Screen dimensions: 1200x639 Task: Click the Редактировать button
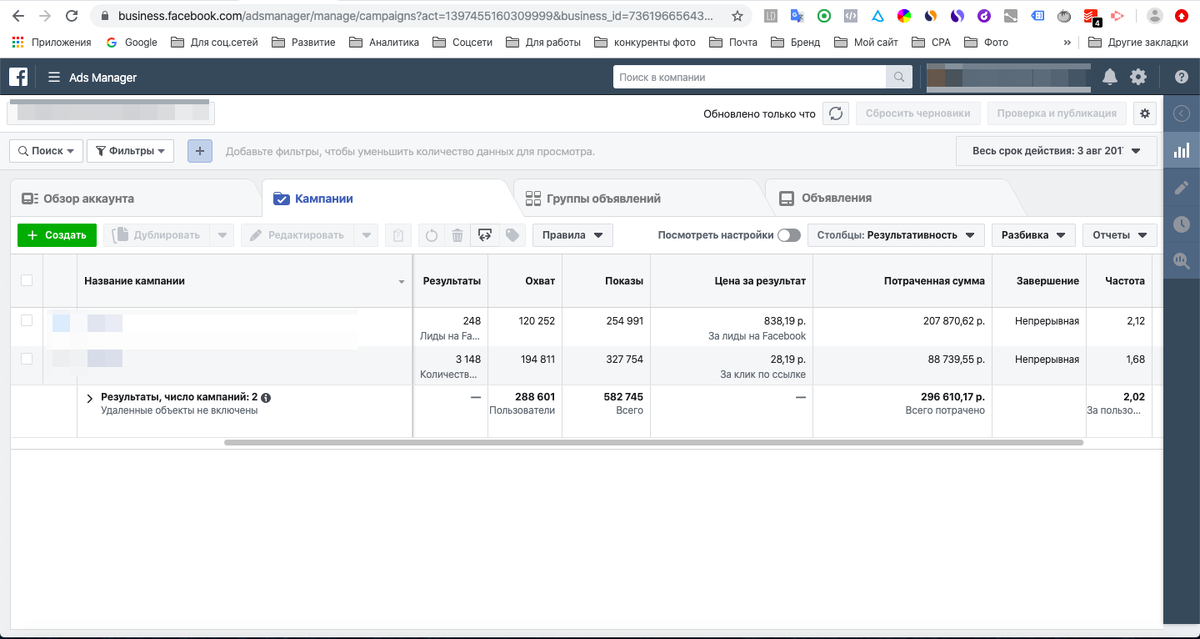(298, 235)
